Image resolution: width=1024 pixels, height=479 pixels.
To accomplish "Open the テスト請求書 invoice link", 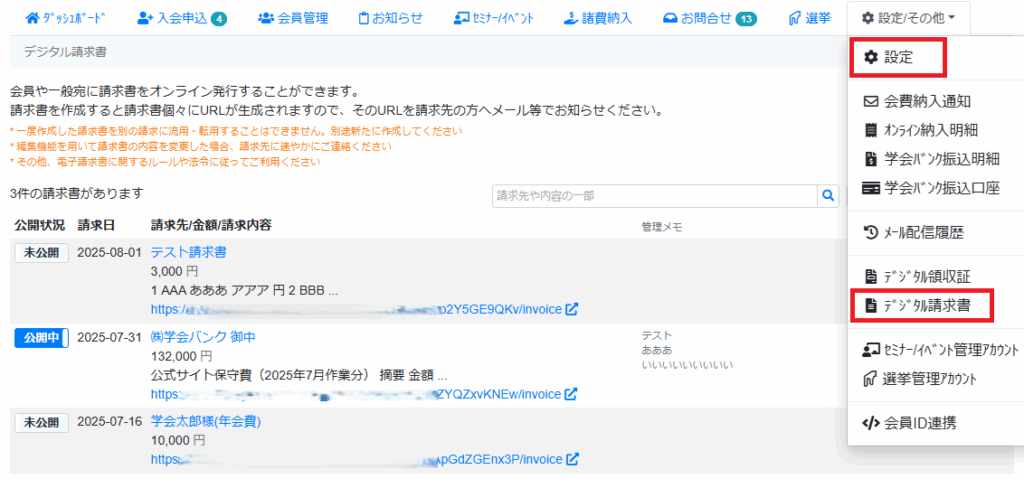I will pos(188,252).
